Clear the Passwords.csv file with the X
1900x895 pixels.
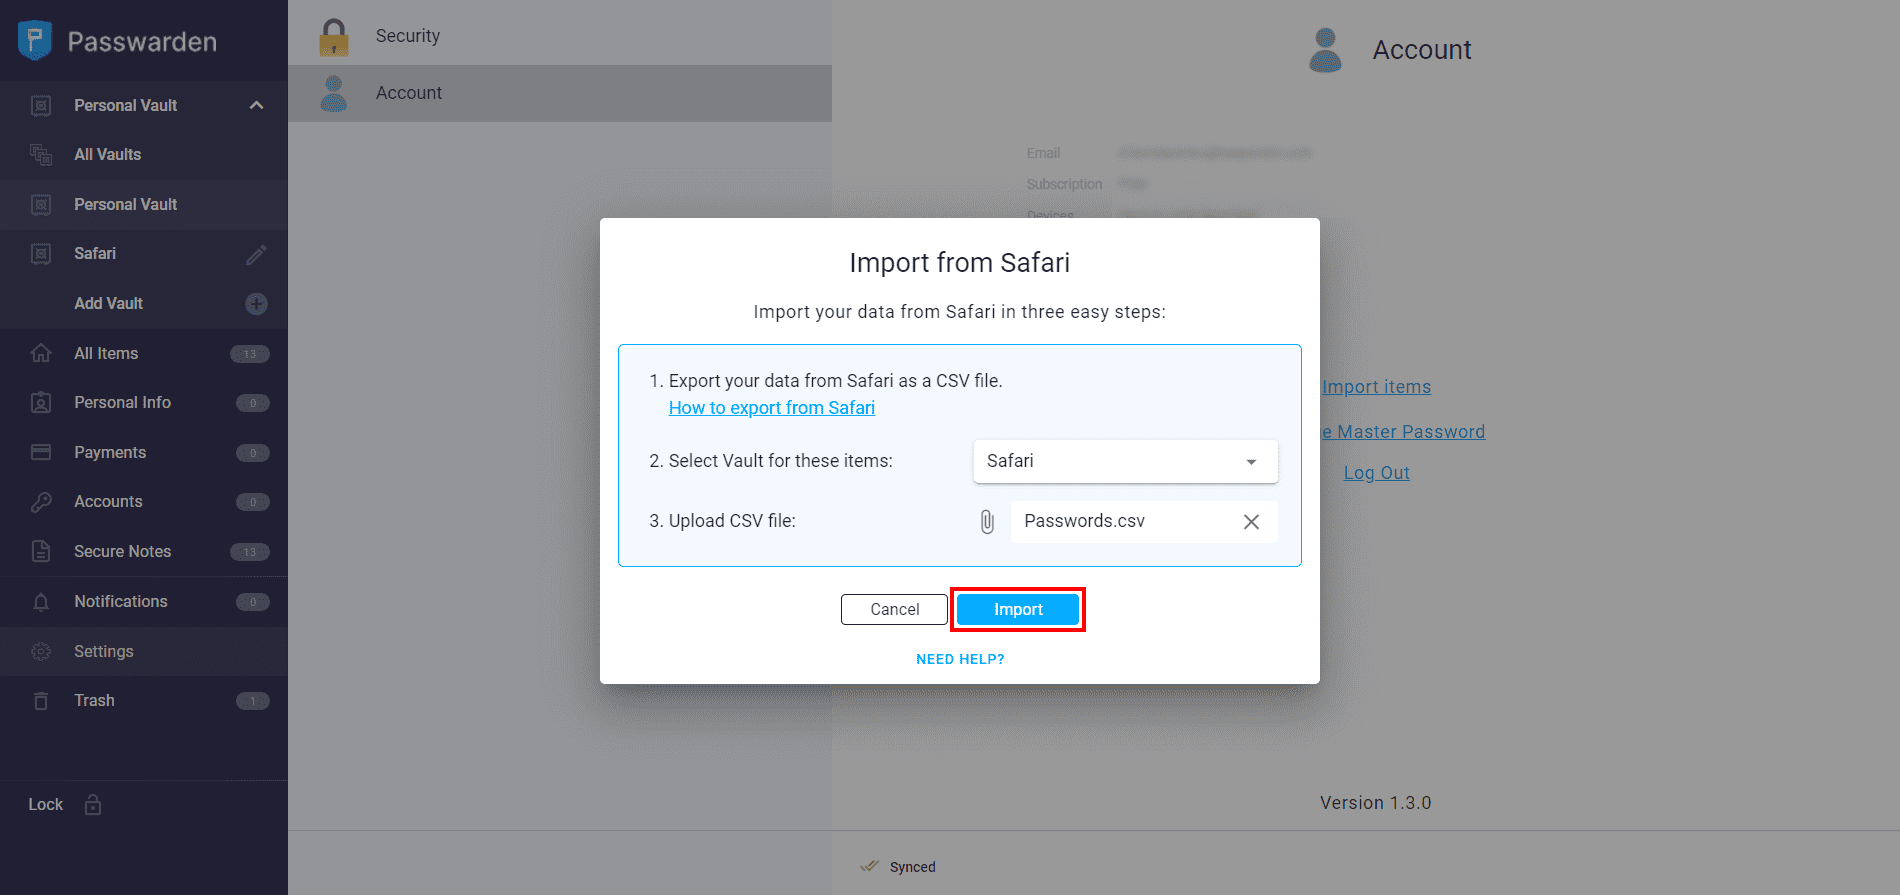[x=1251, y=521]
